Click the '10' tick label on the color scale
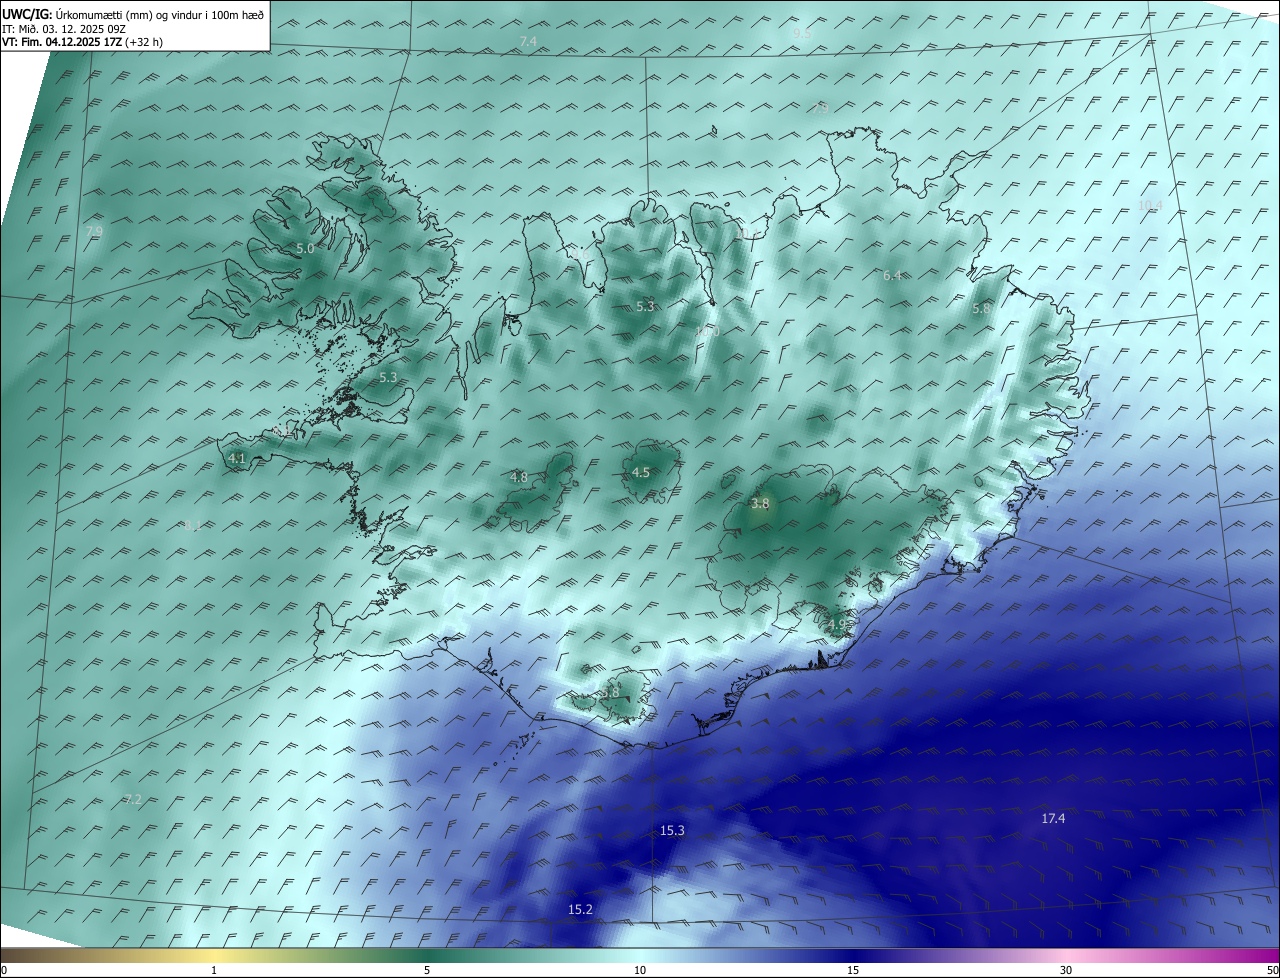The width and height of the screenshot is (1280, 978). 640,970
